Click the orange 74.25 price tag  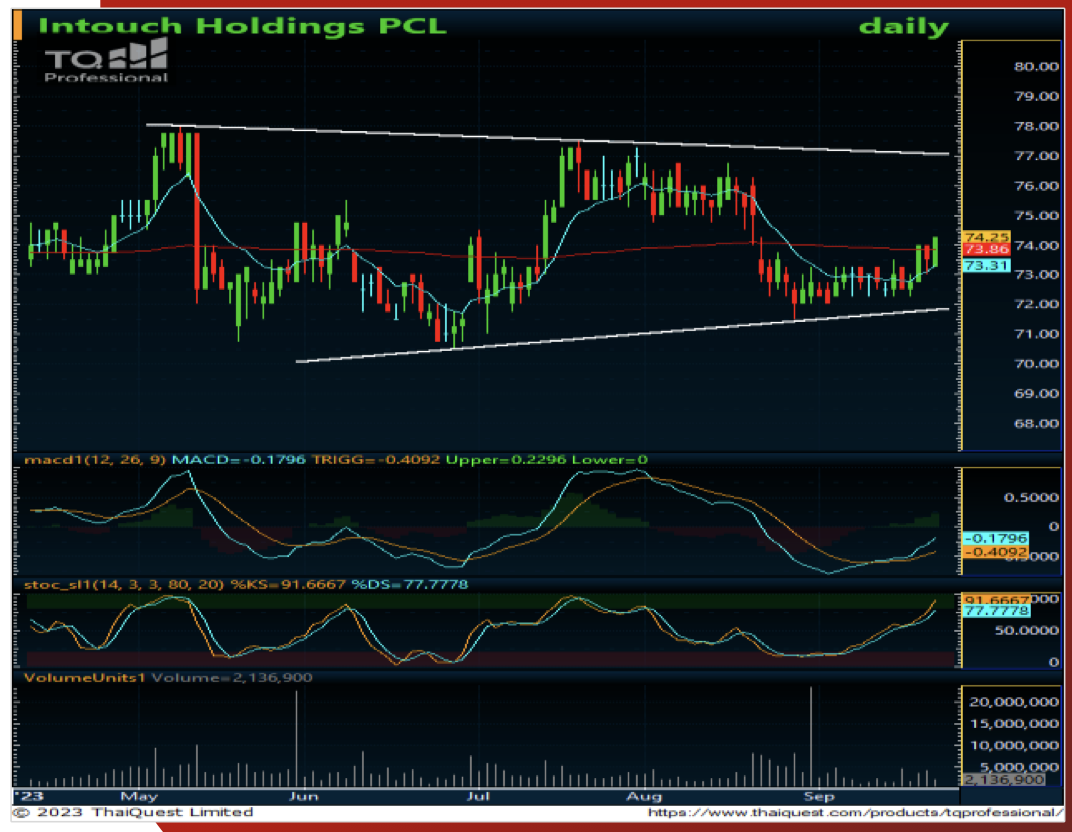pyautogui.click(x=986, y=237)
